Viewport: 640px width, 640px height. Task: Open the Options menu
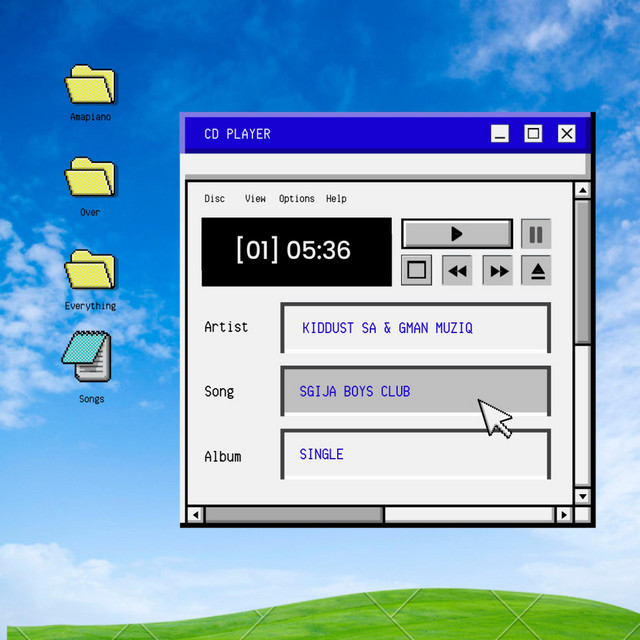tap(296, 199)
